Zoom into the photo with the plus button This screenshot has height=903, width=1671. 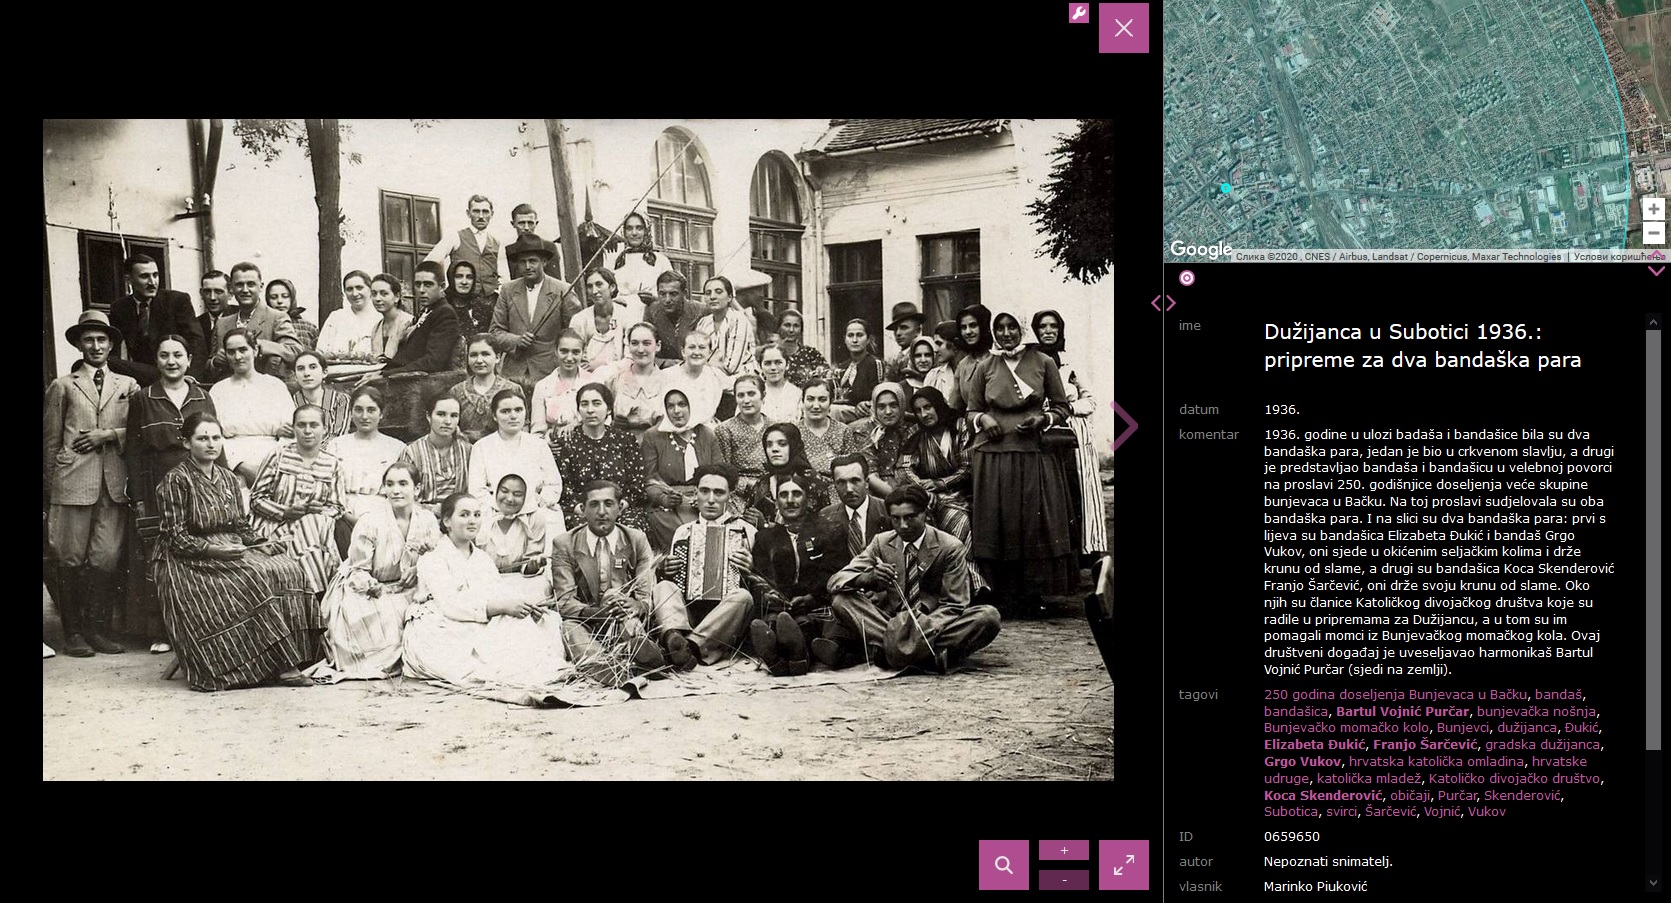click(1063, 849)
